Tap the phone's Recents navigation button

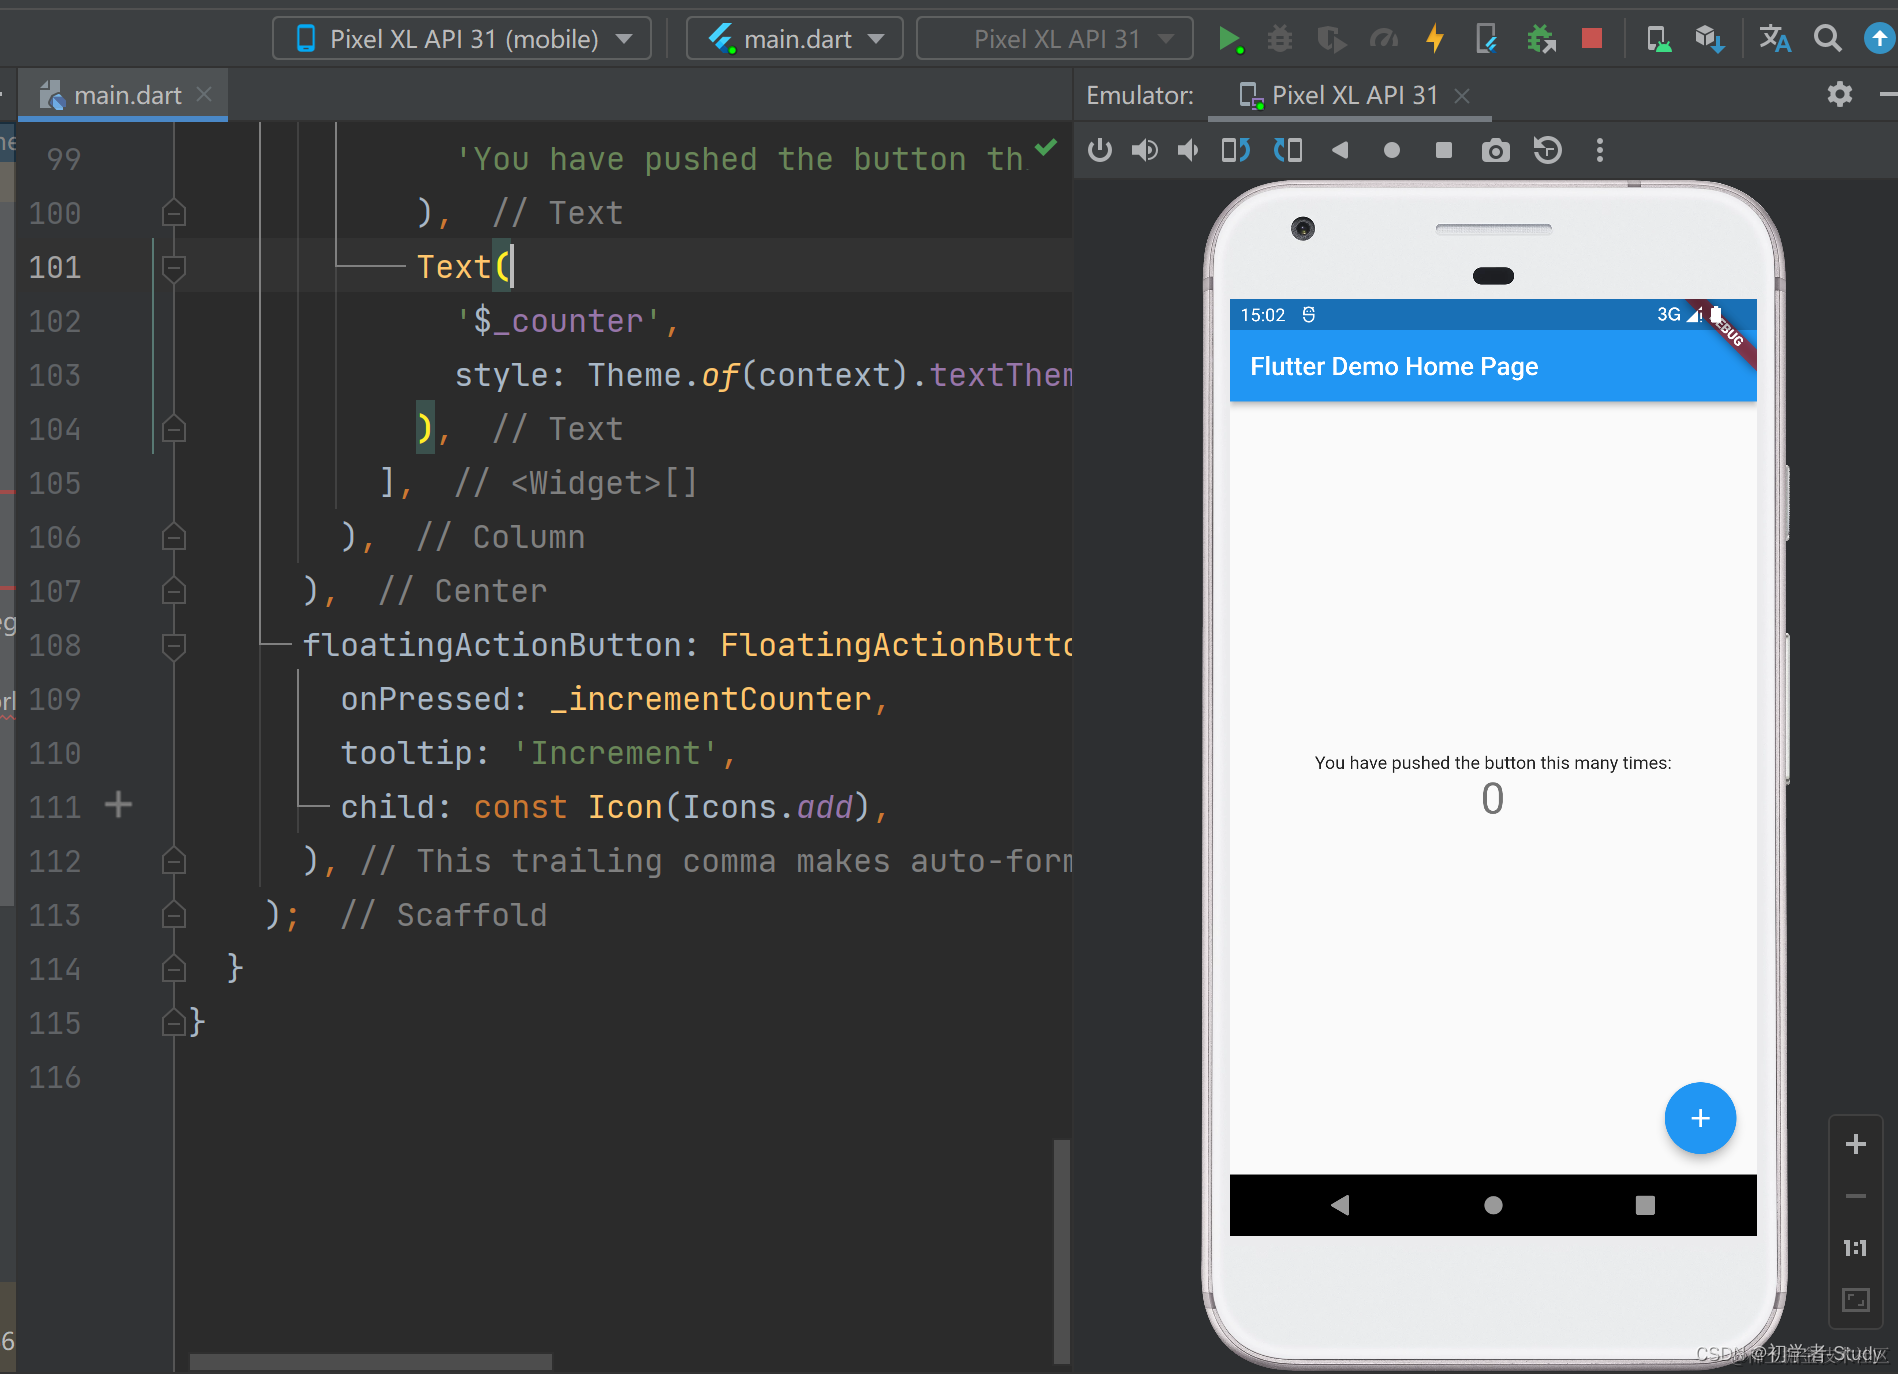[x=1645, y=1205]
